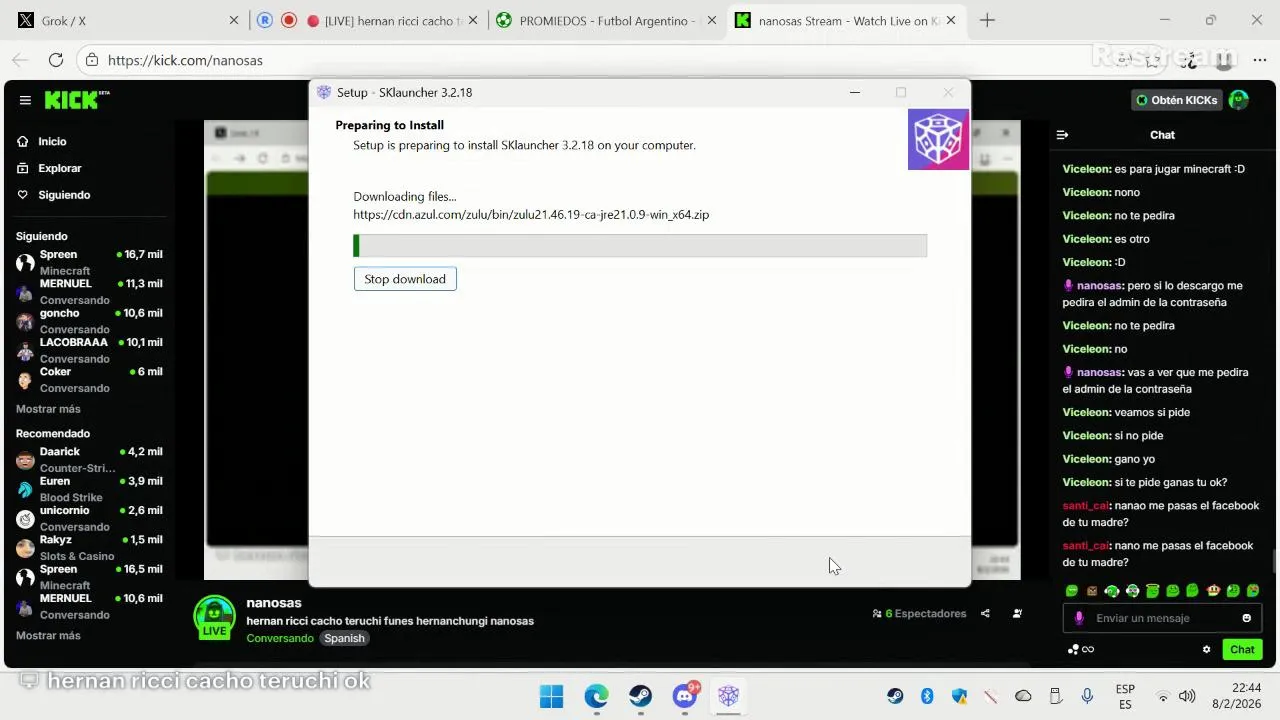The width and height of the screenshot is (1280, 720).
Task: Select the brown angry emote in the emote row
Action: (x=1092, y=591)
